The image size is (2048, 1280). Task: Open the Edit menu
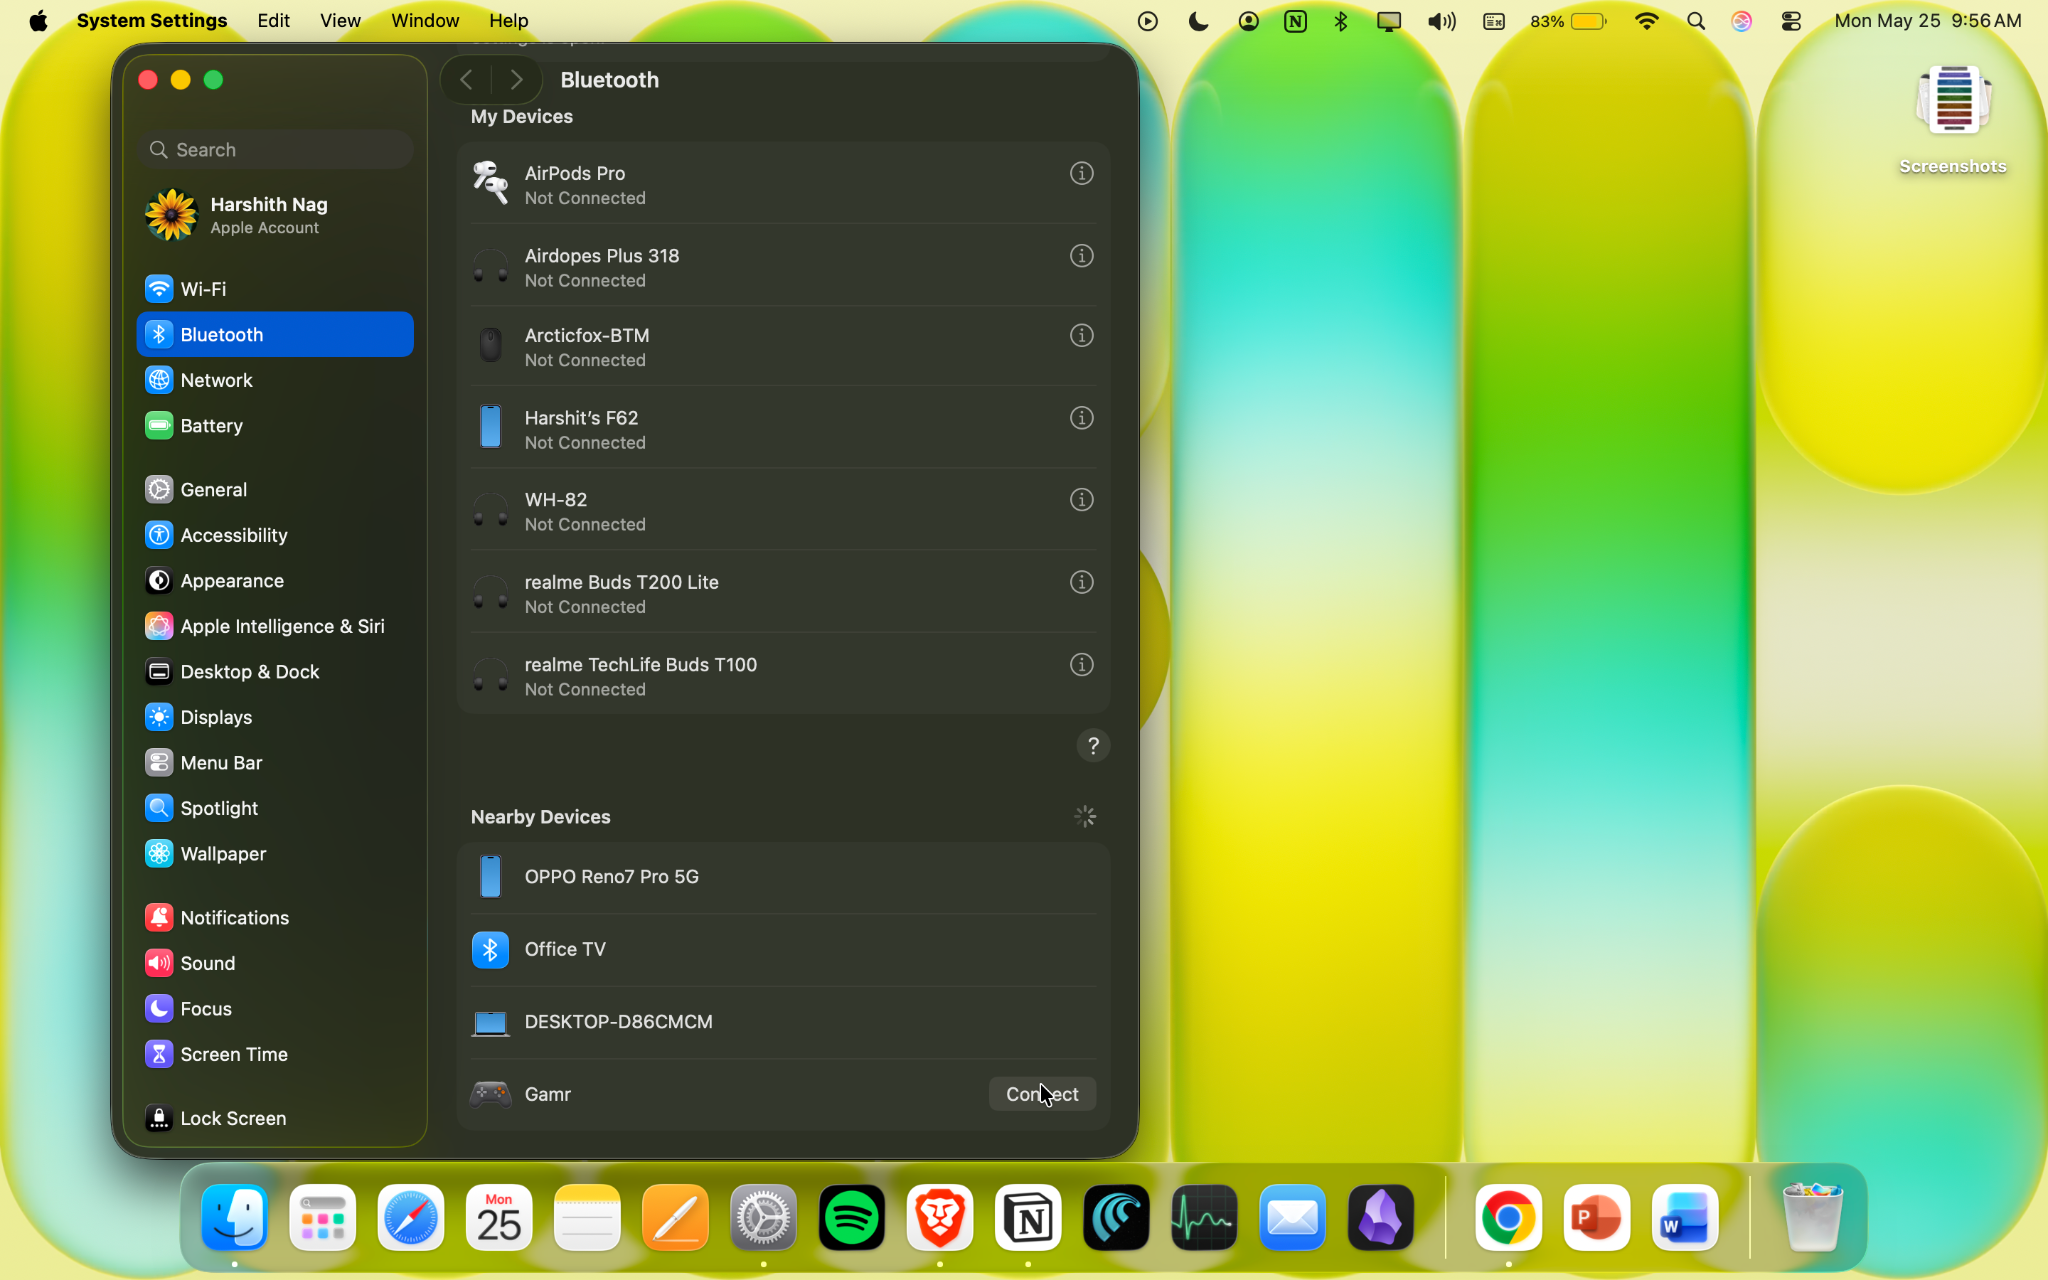coord(273,21)
